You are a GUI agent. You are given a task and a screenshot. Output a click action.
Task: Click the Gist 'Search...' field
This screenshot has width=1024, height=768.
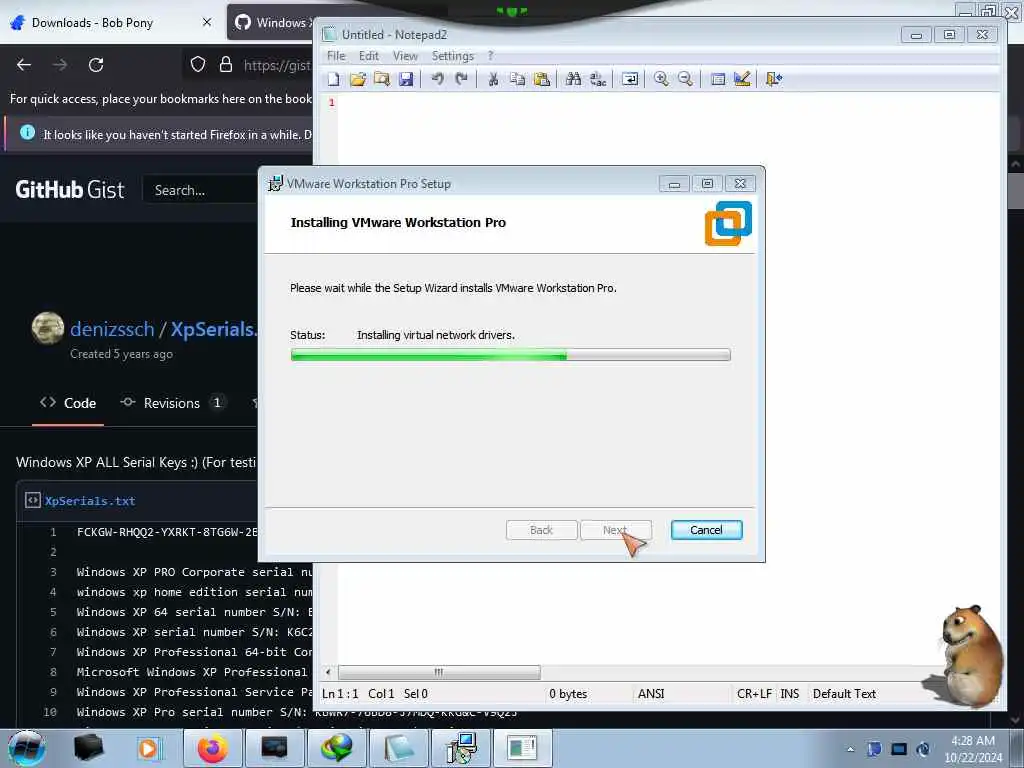click(200, 190)
